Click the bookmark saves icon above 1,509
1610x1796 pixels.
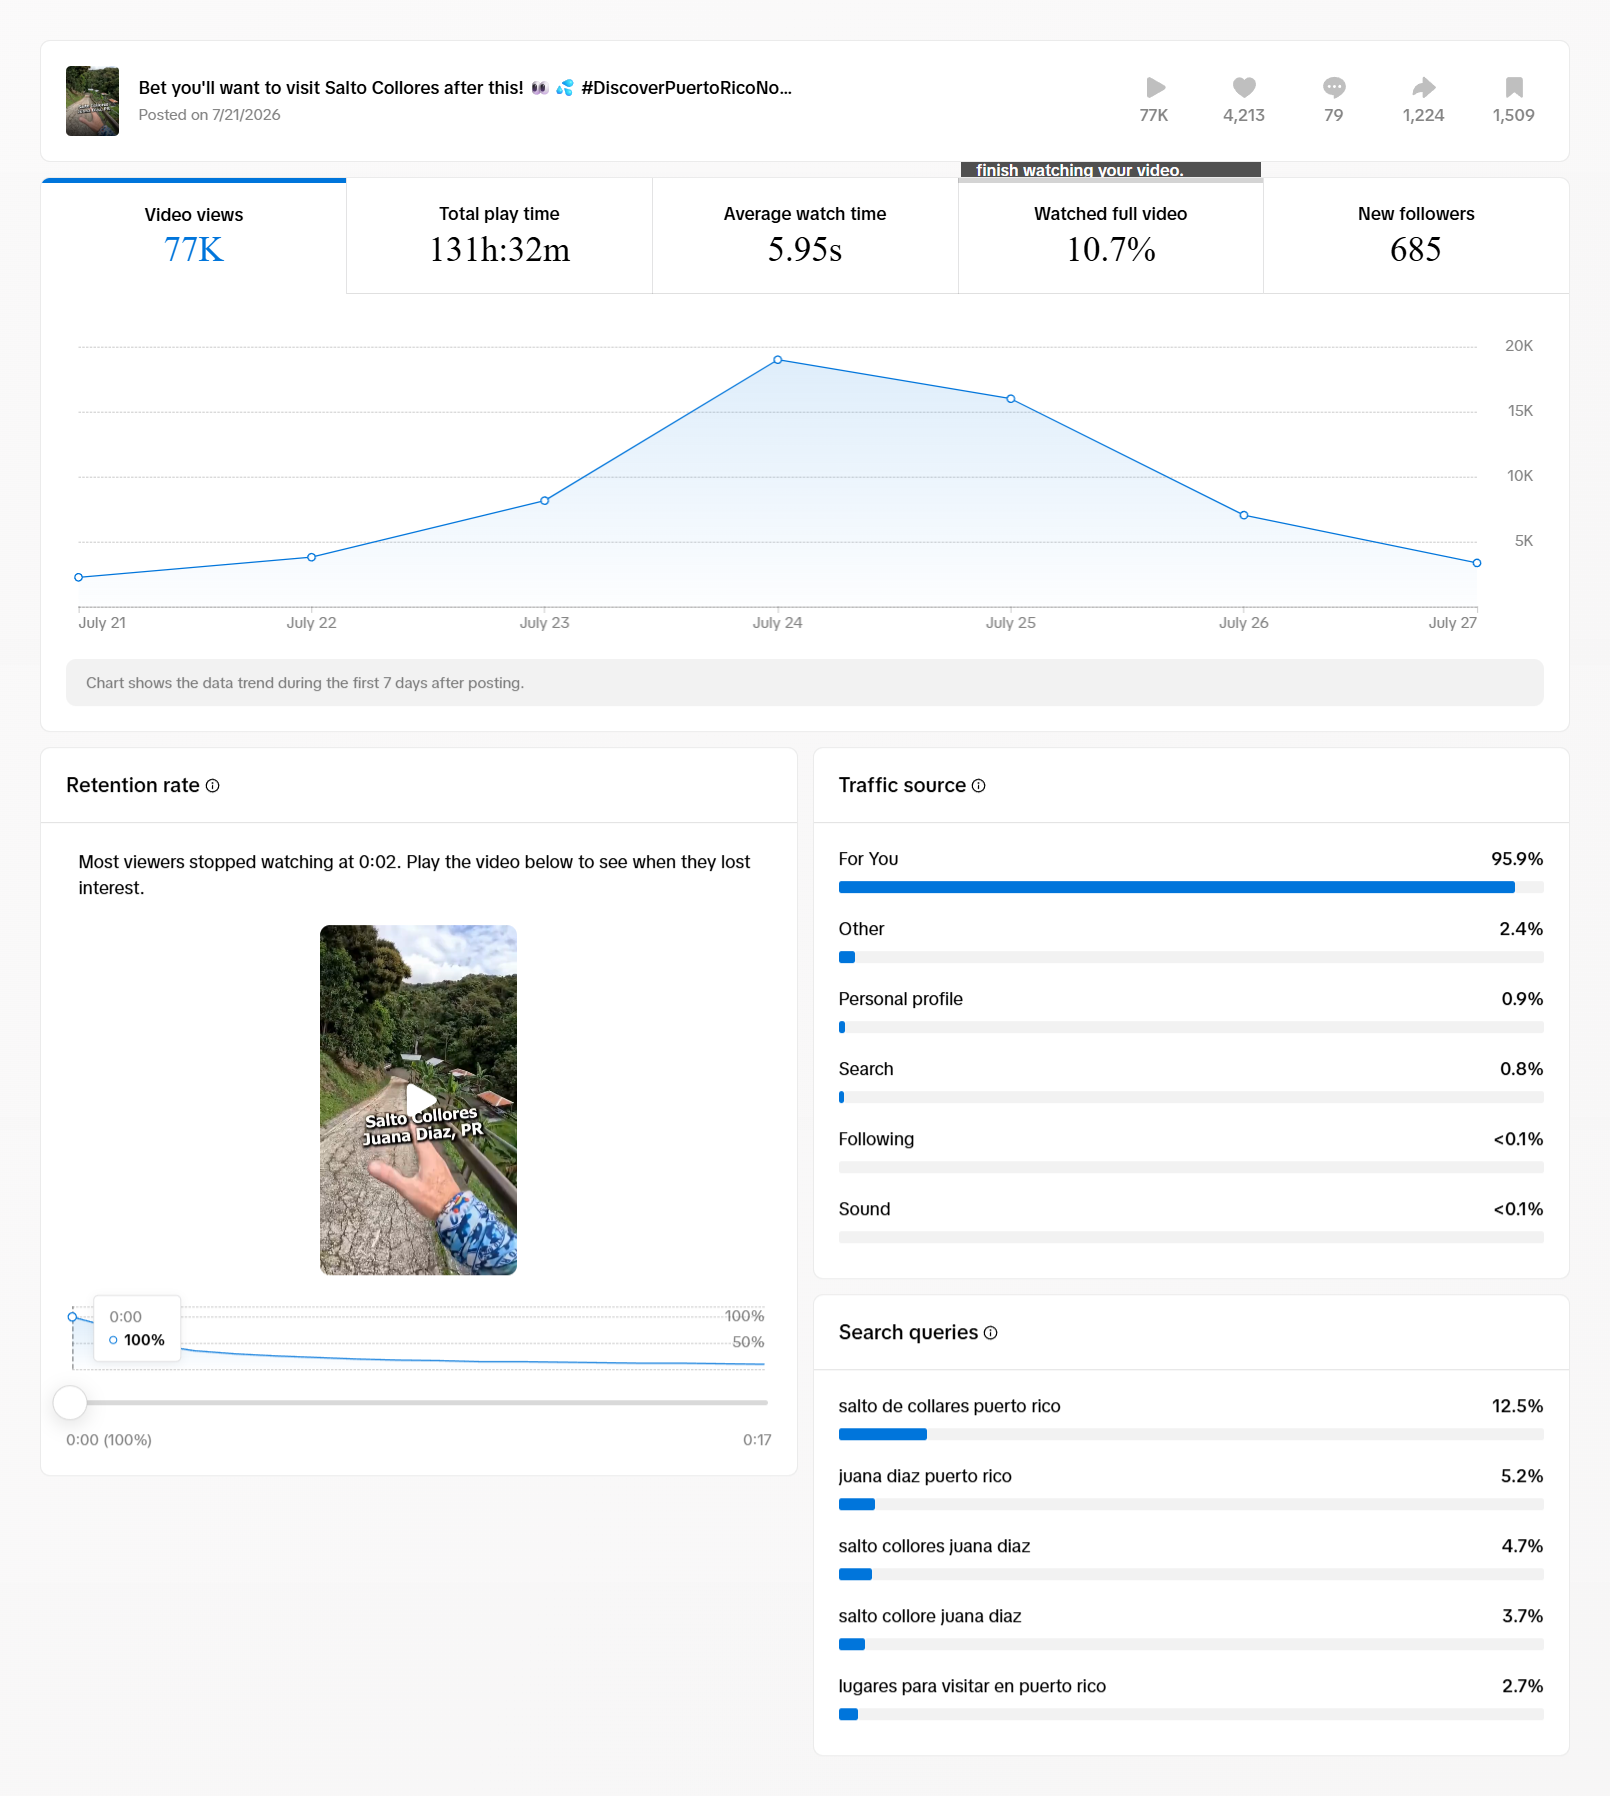tap(1514, 87)
